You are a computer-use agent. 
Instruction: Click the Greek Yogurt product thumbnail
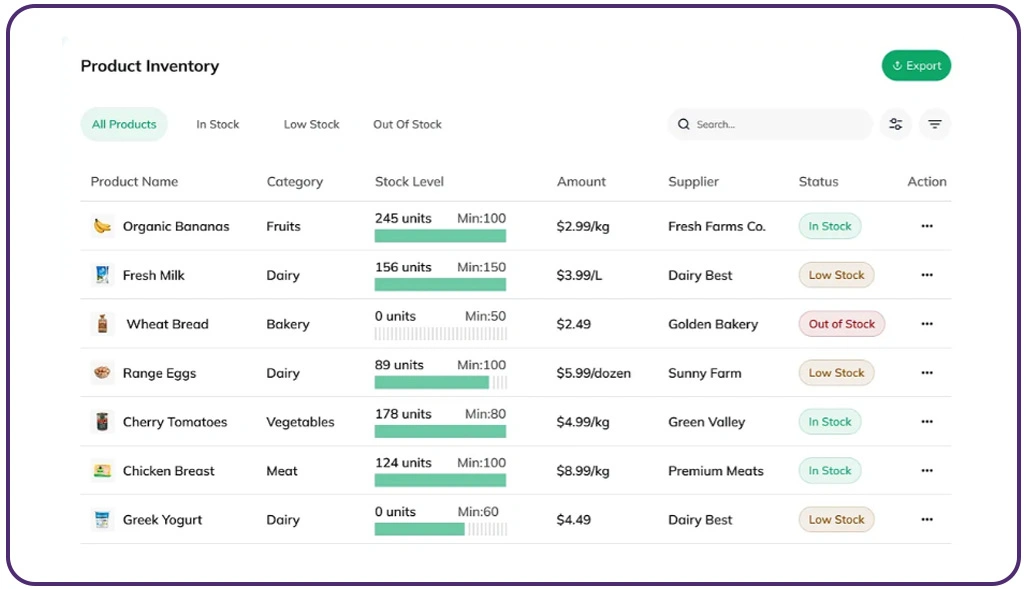click(x=102, y=520)
